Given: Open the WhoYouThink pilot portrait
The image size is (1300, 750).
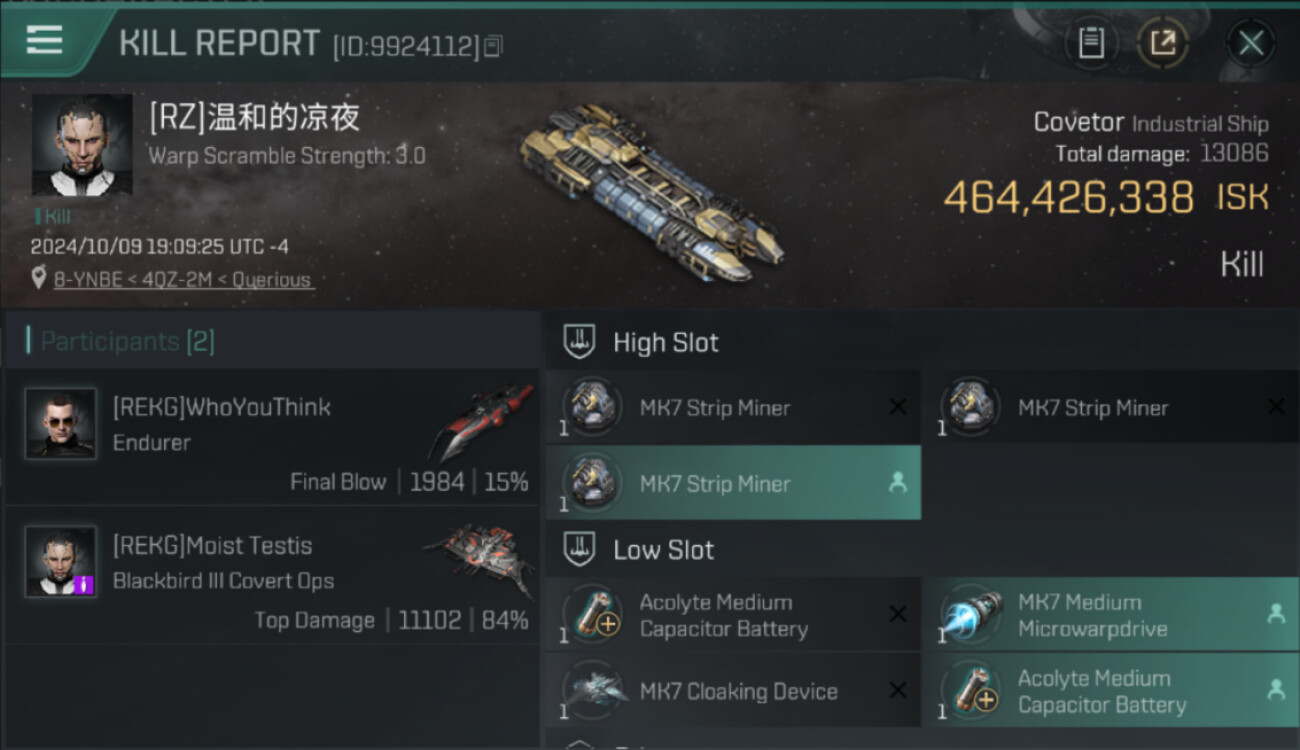Looking at the screenshot, I should point(60,423).
